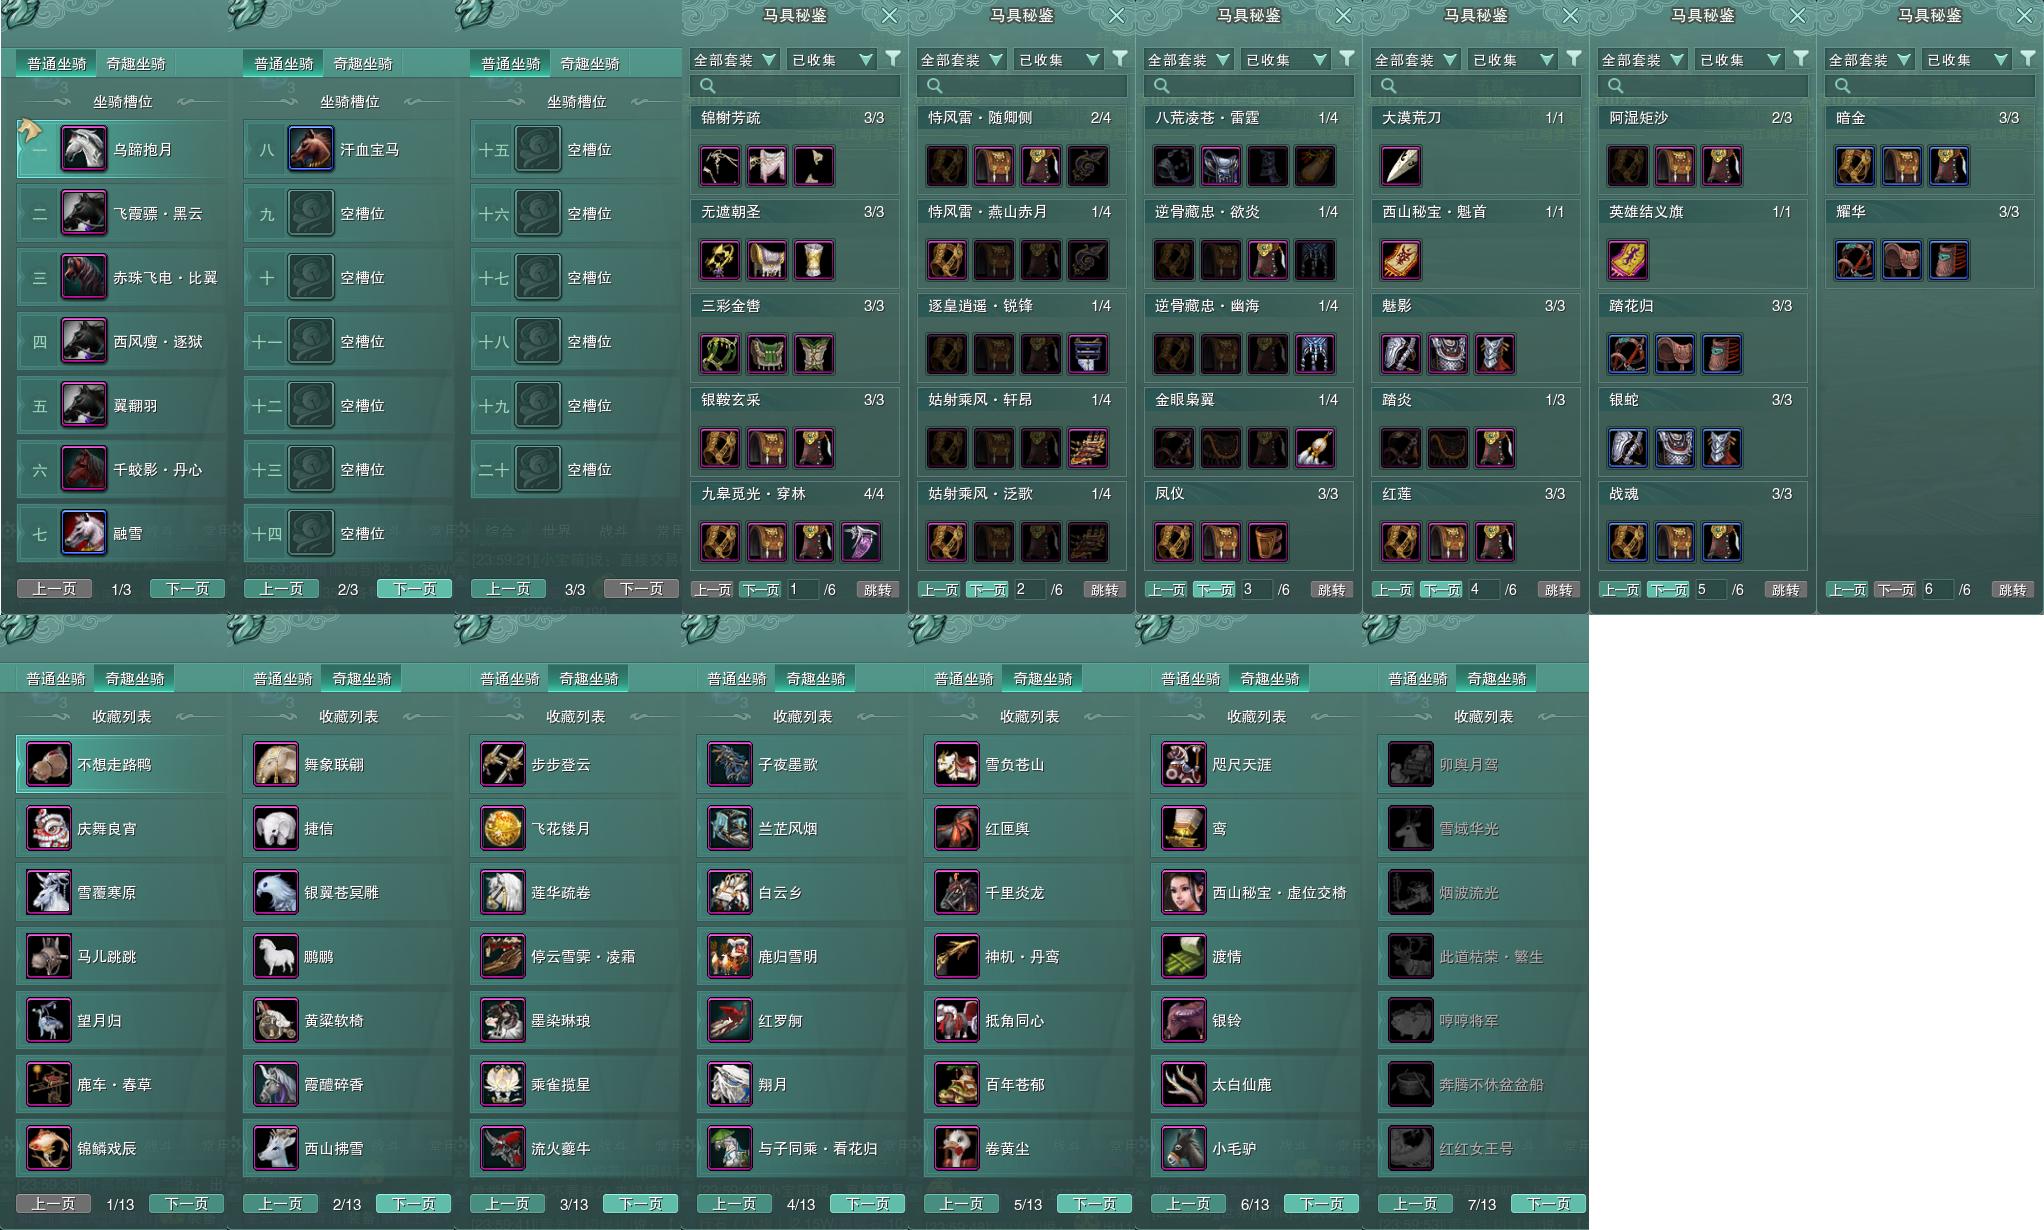Screen dimensions: 2044x1230
Task: Switch to 普通坐骑 tab in 1/13 collection panel
Action: (x=56, y=678)
